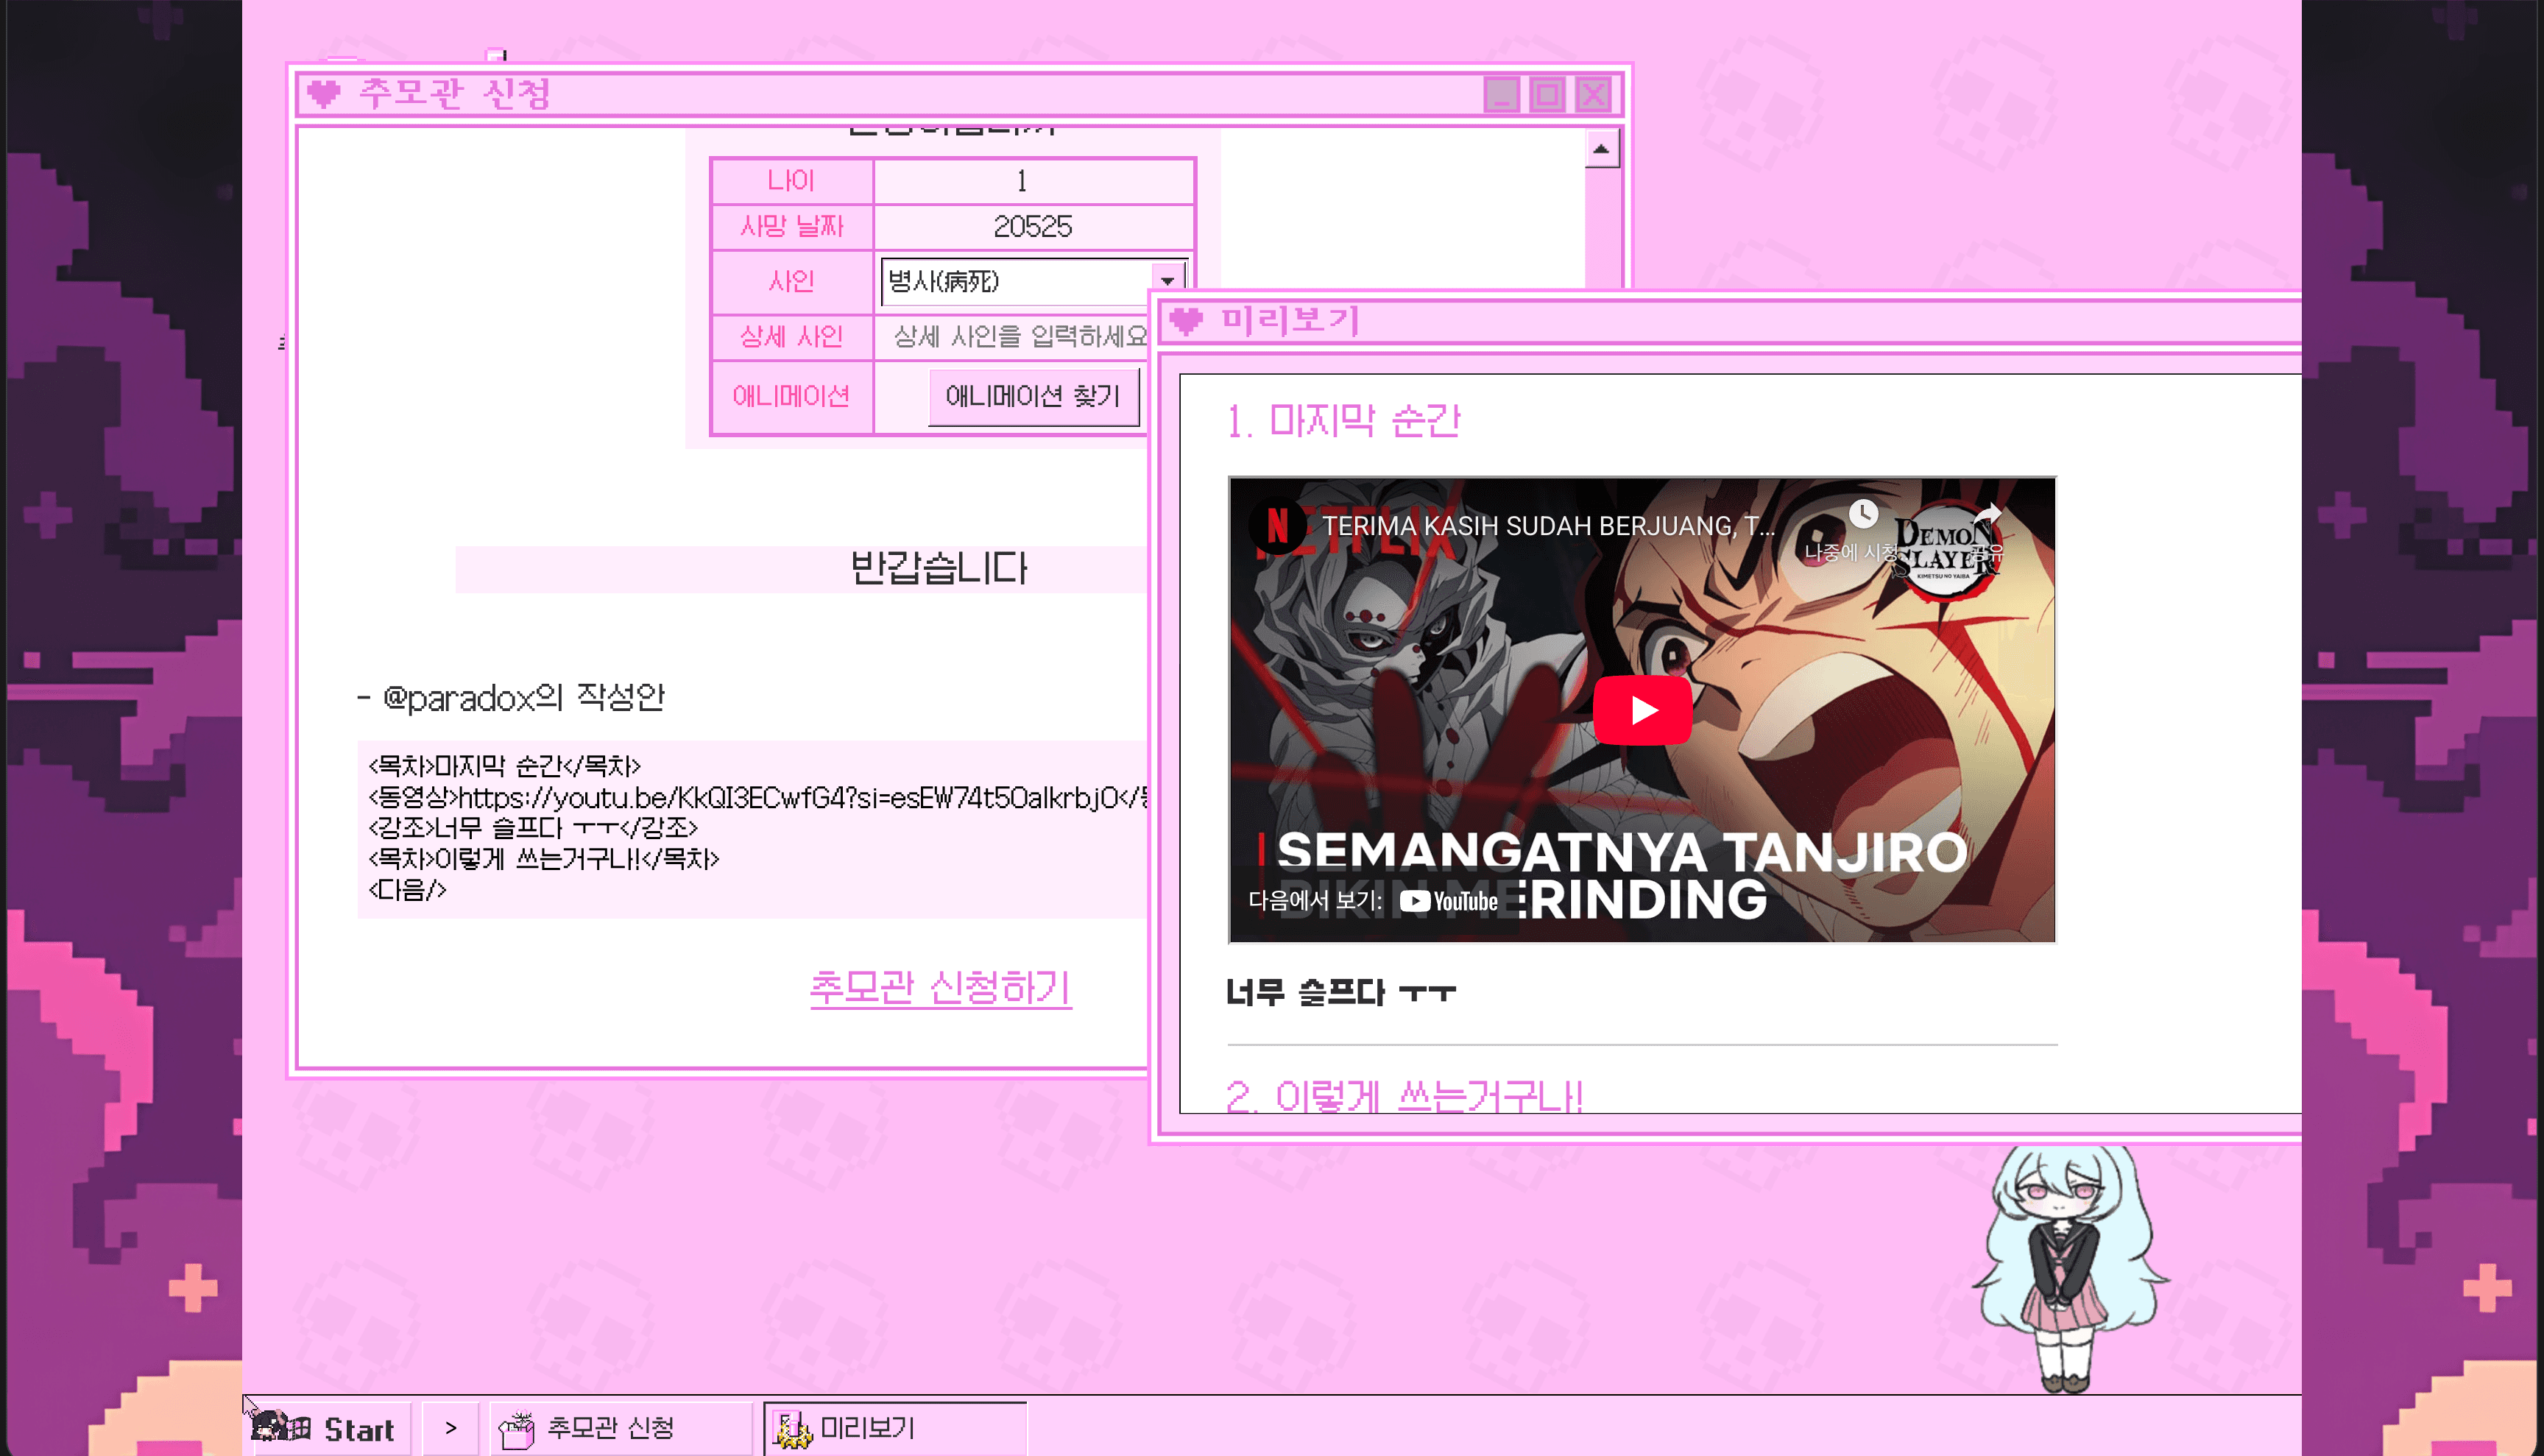Expand the 사인 cause-of-death dropdown
The image size is (2544, 1456).
pos(1167,281)
